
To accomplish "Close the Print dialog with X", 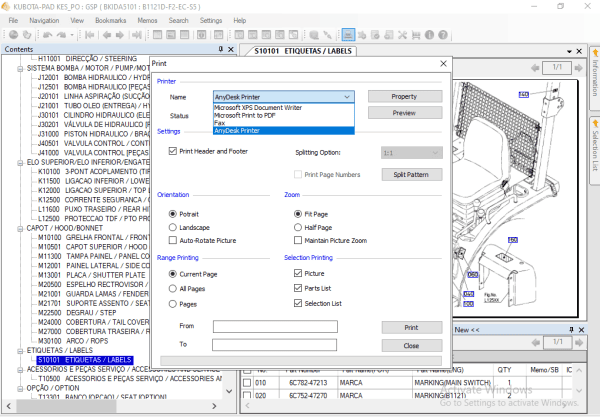I will (x=443, y=64).
